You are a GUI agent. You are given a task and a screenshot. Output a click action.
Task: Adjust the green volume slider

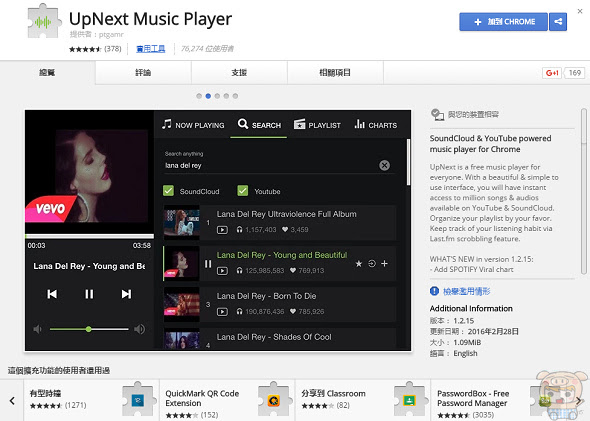(89, 329)
